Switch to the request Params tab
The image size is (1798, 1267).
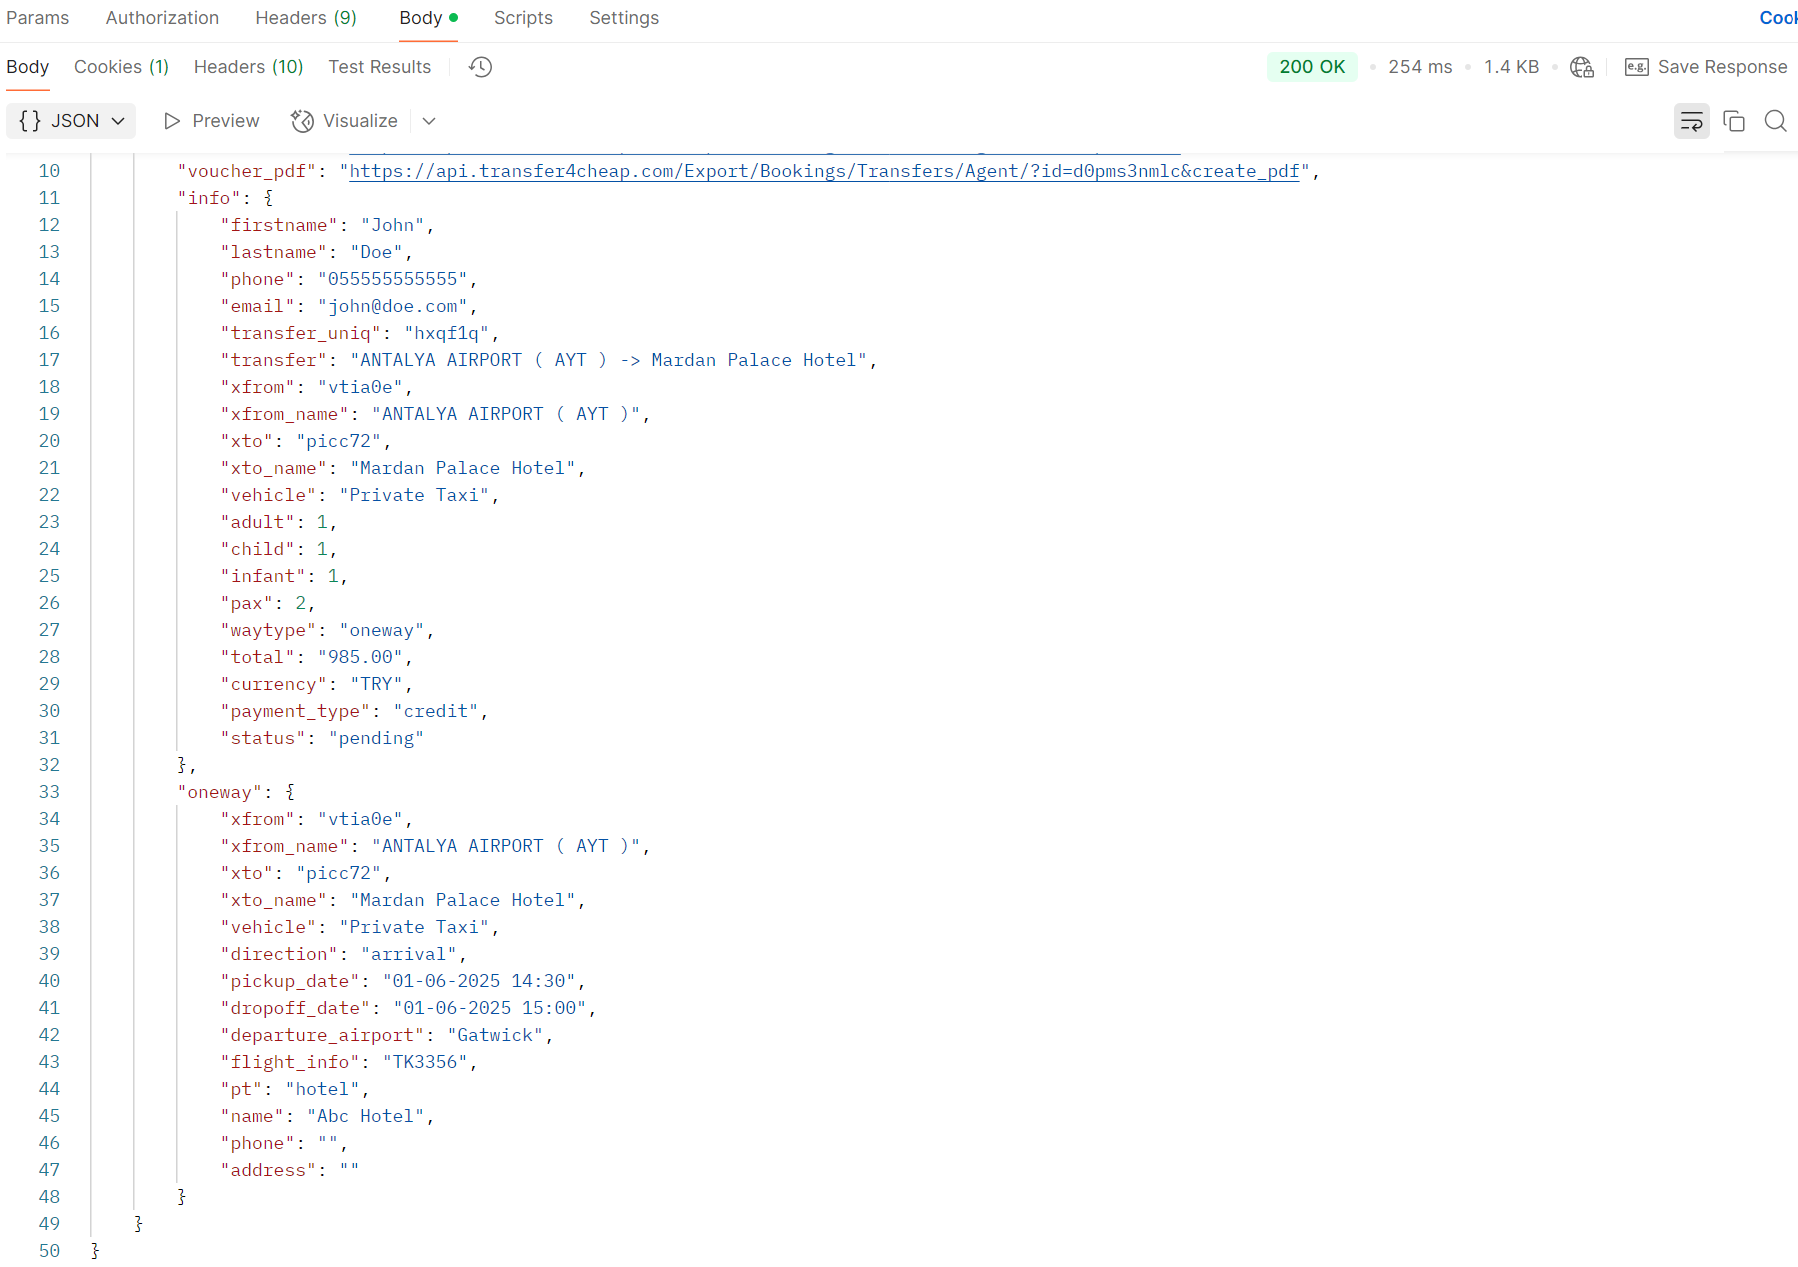(x=38, y=18)
